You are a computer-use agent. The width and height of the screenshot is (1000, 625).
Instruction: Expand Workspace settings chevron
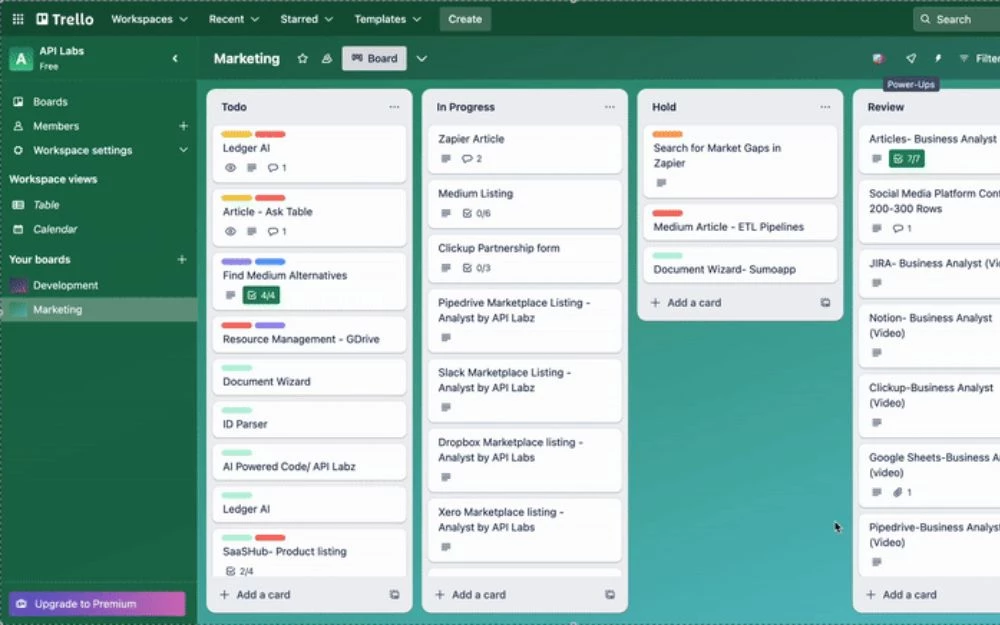click(x=183, y=151)
